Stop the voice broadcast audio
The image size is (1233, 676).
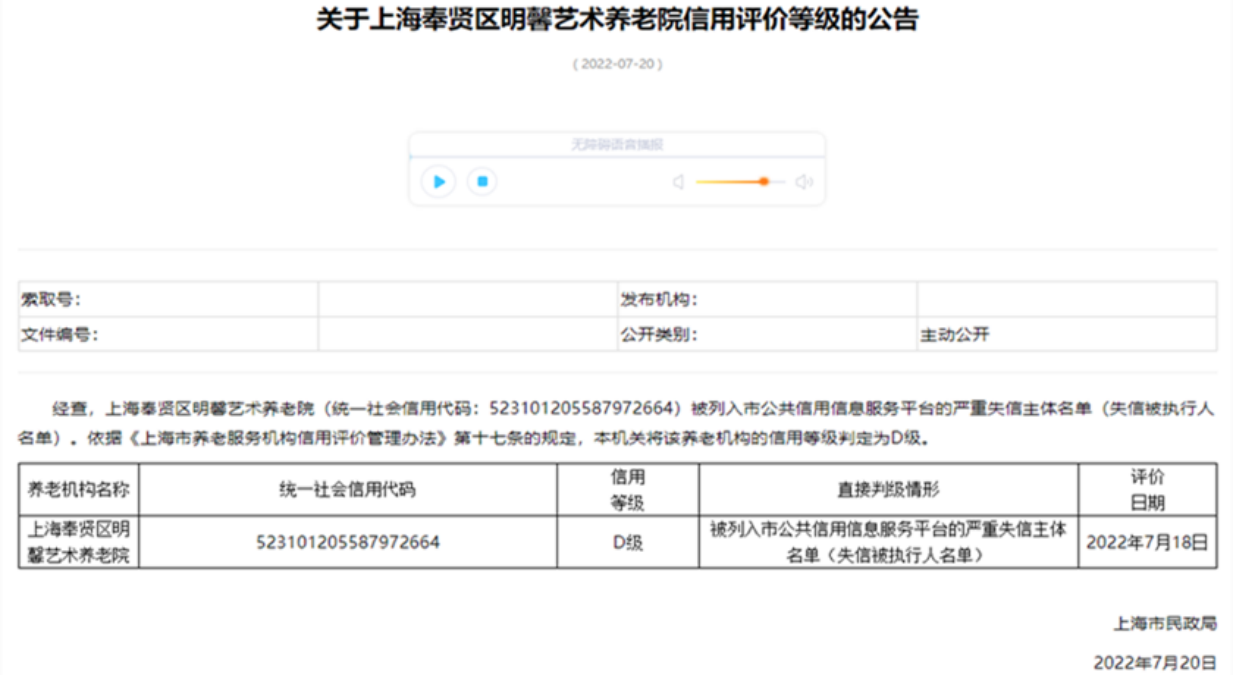(482, 182)
